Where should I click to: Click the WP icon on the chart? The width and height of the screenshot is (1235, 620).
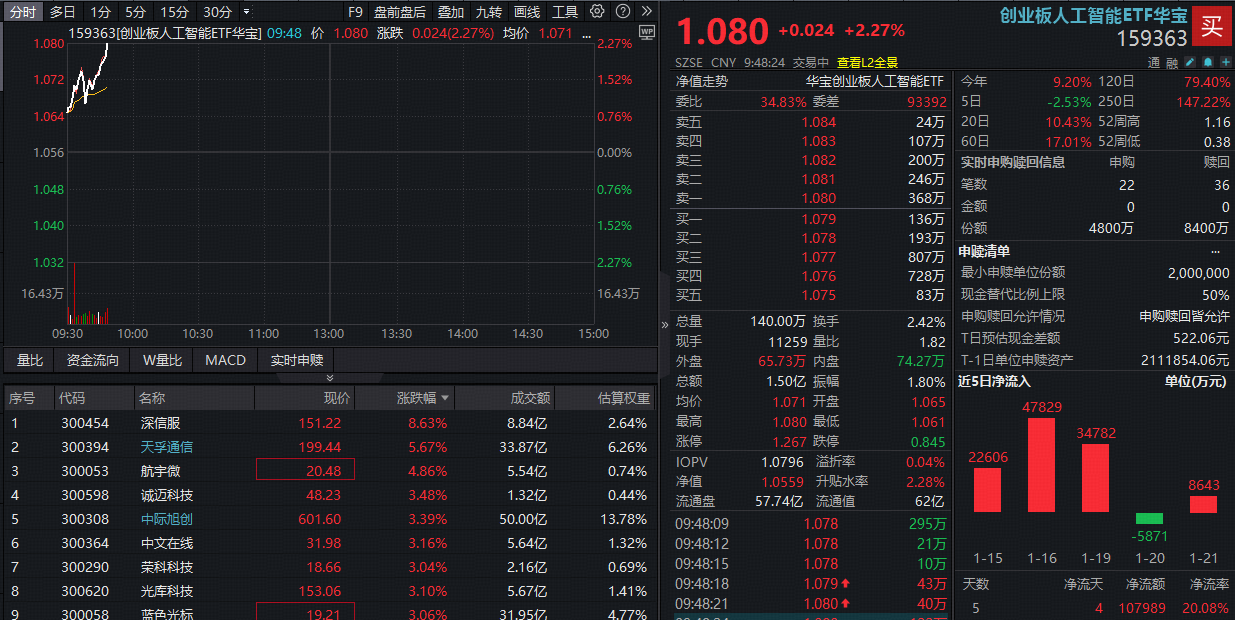(x=646, y=31)
